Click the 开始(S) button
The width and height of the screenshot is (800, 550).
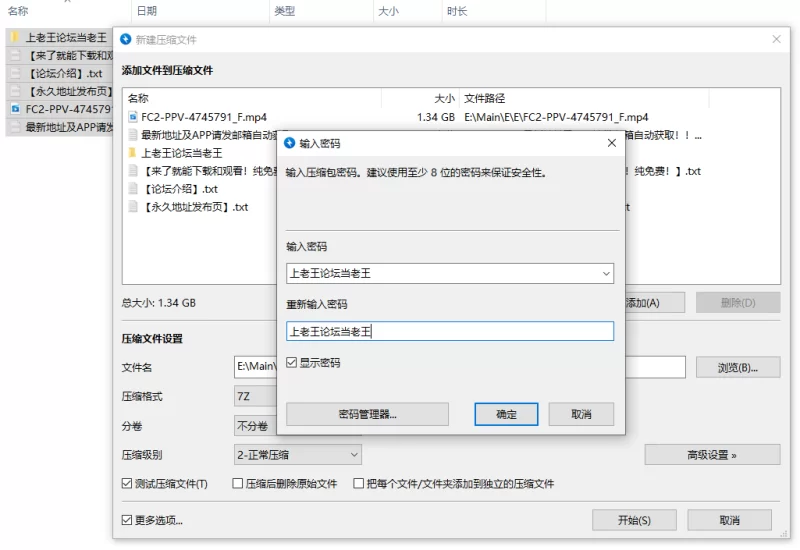pos(634,520)
